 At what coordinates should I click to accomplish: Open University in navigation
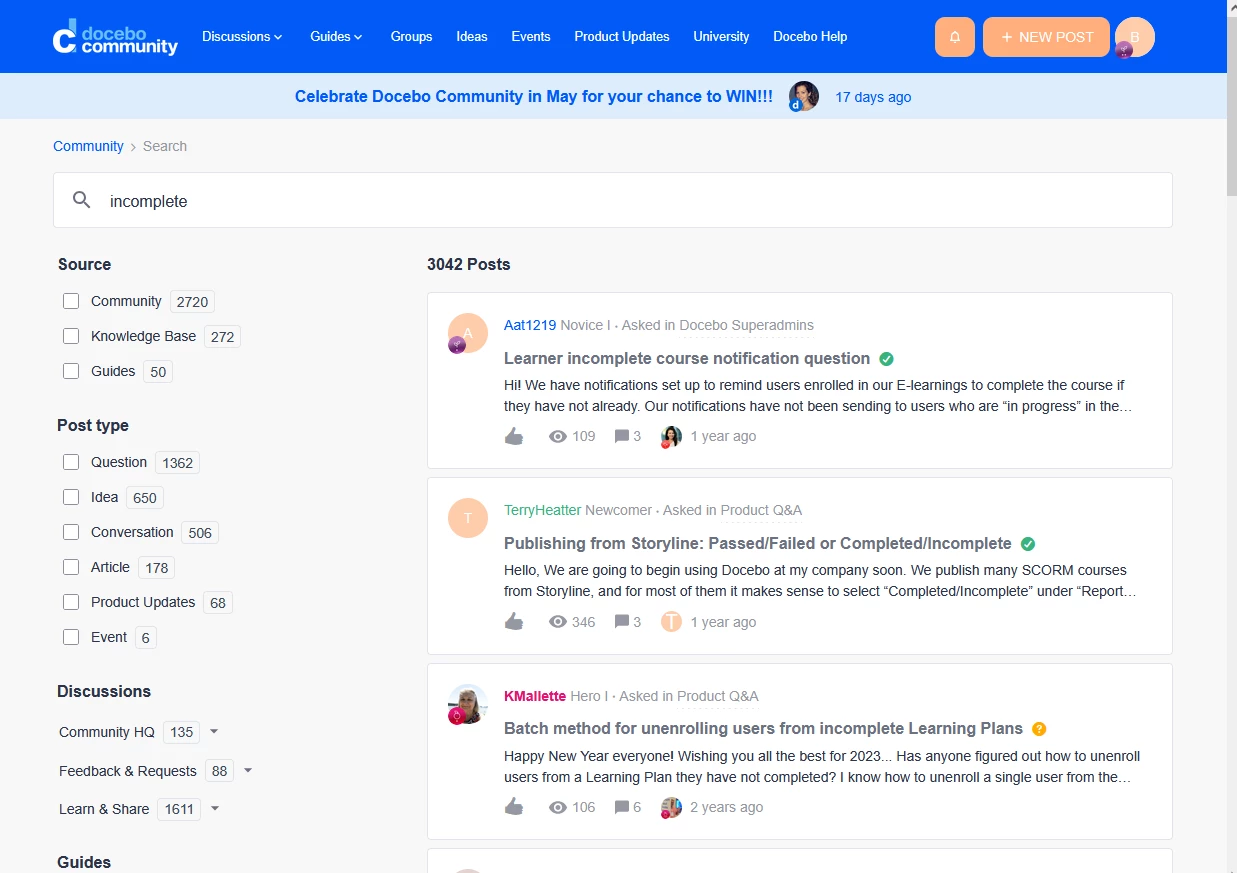[x=721, y=37]
